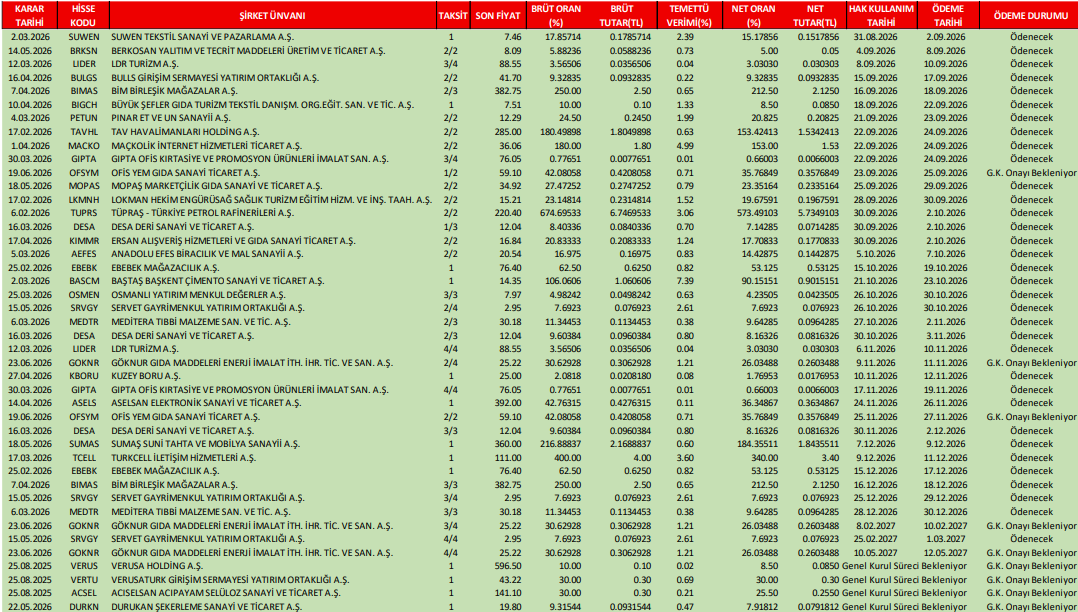1078x612 pixels.
Task: Click the MOPAS stock code
Action: click(x=85, y=186)
